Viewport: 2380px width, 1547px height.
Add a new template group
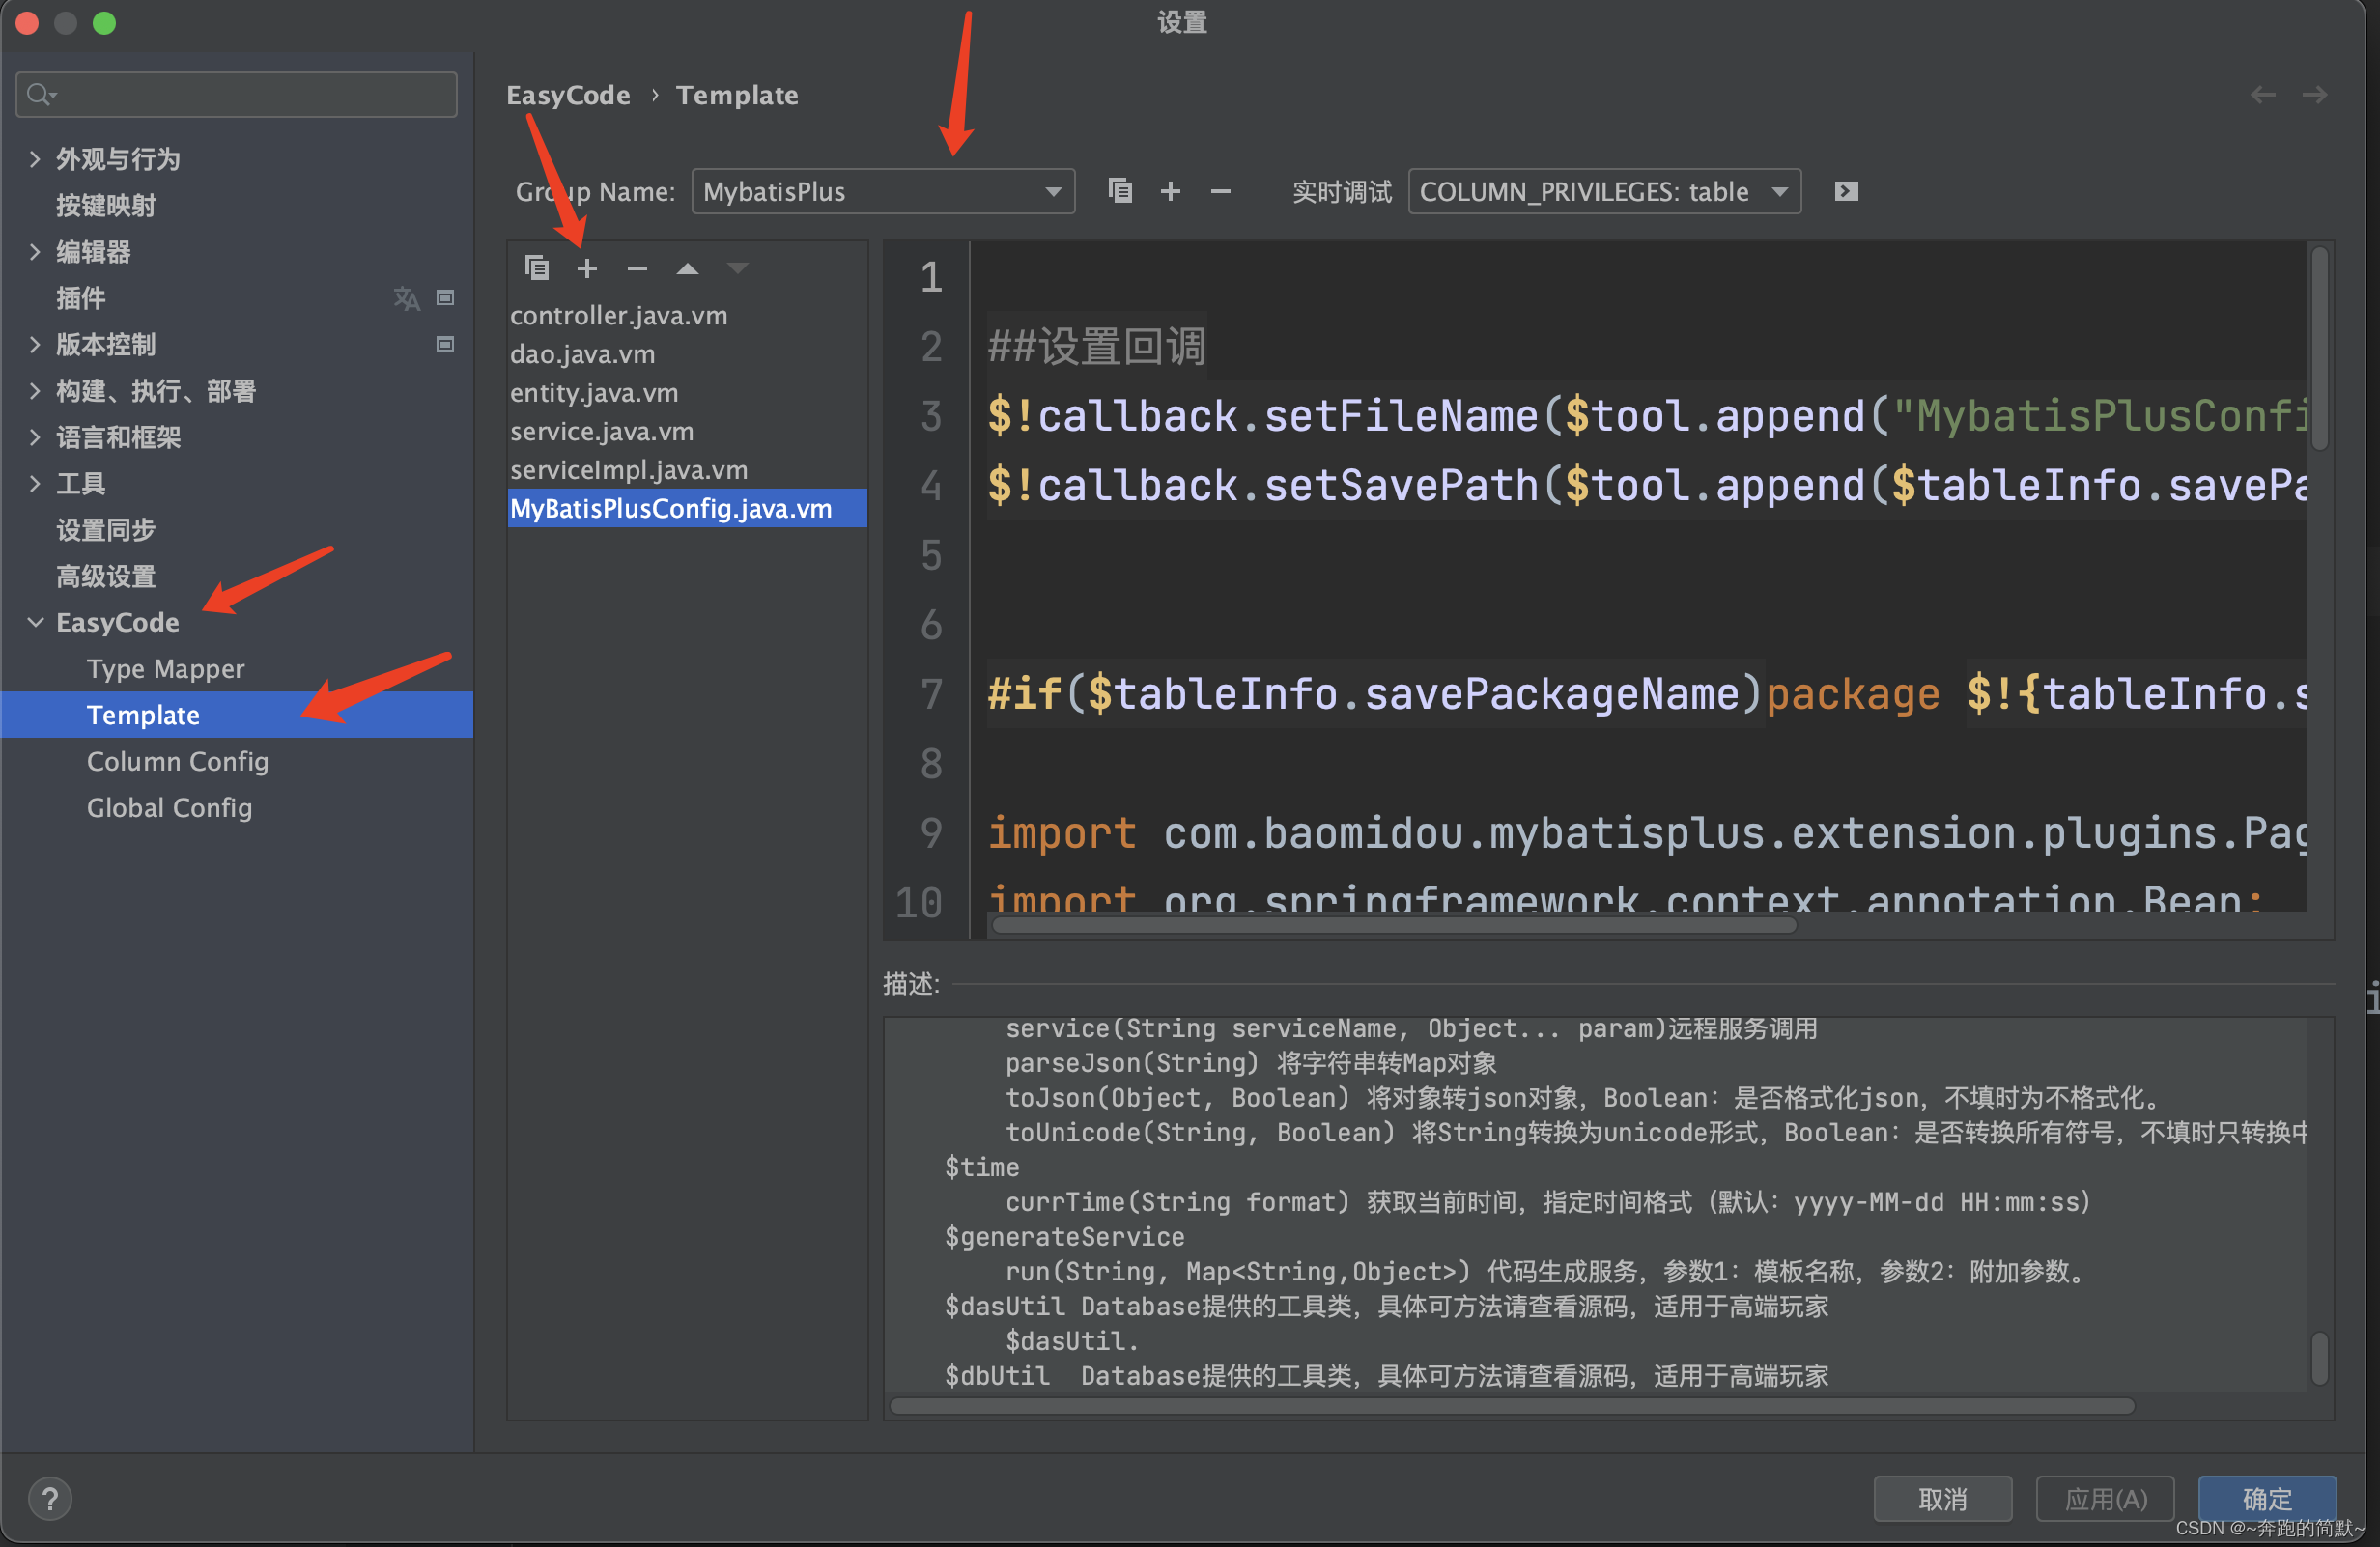pyautogui.click(x=1170, y=191)
